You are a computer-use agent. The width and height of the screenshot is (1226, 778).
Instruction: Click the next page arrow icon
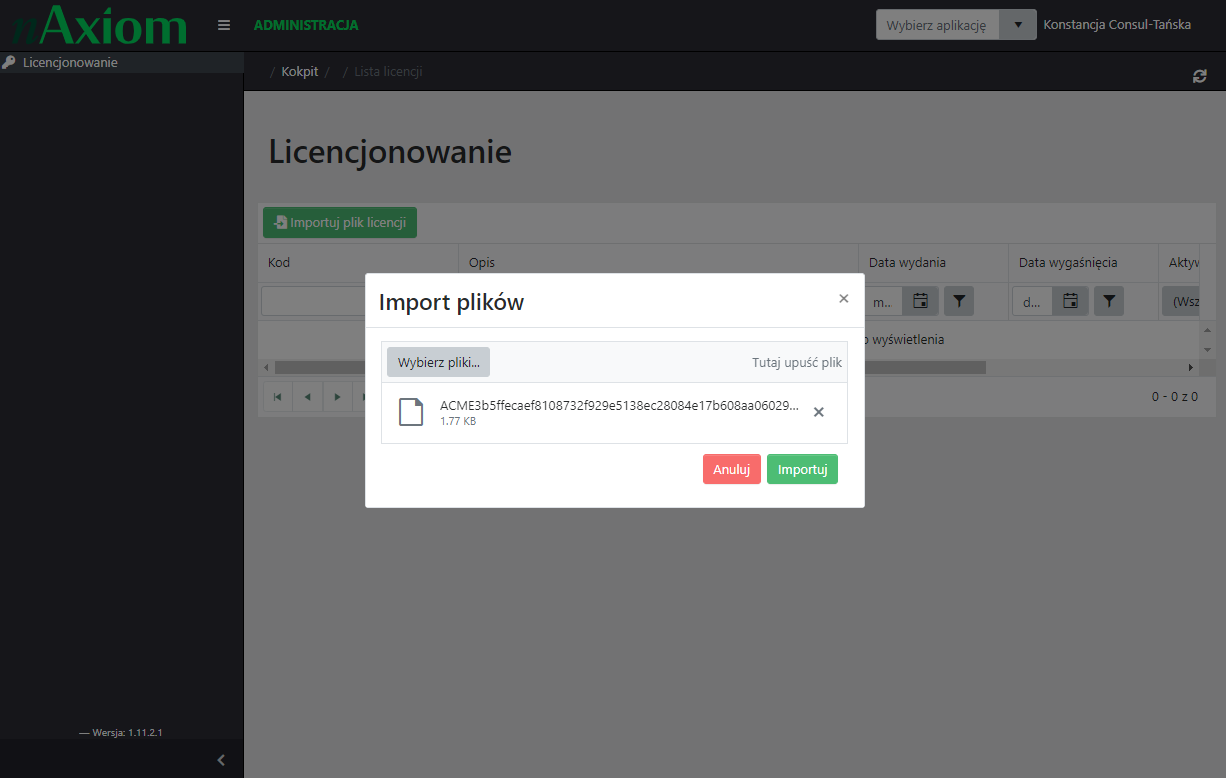[337, 396]
